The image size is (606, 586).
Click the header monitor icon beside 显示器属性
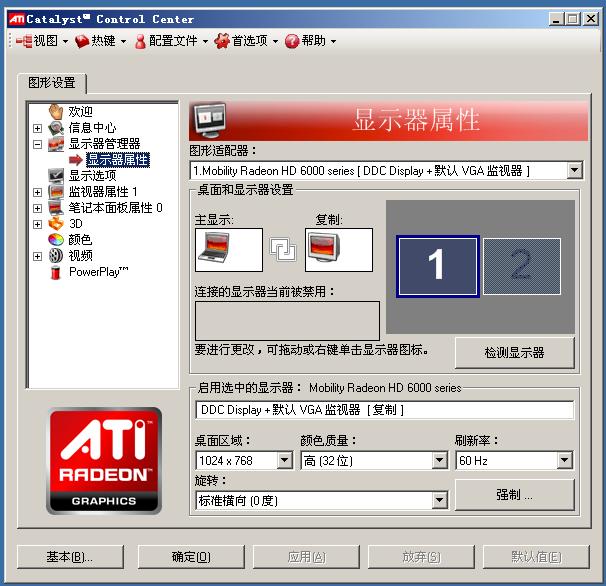(x=210, y=120)
